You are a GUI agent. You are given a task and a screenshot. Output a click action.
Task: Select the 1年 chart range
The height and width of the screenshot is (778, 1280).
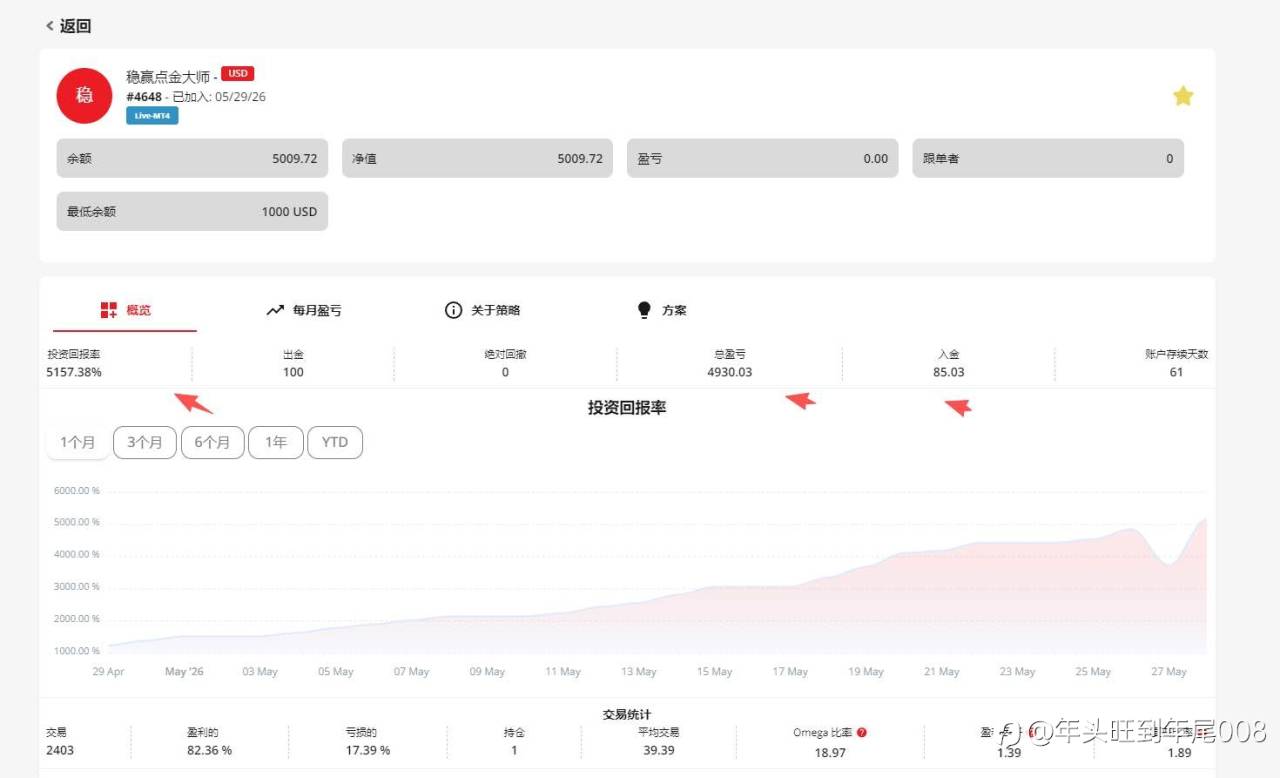click(276, 442)
